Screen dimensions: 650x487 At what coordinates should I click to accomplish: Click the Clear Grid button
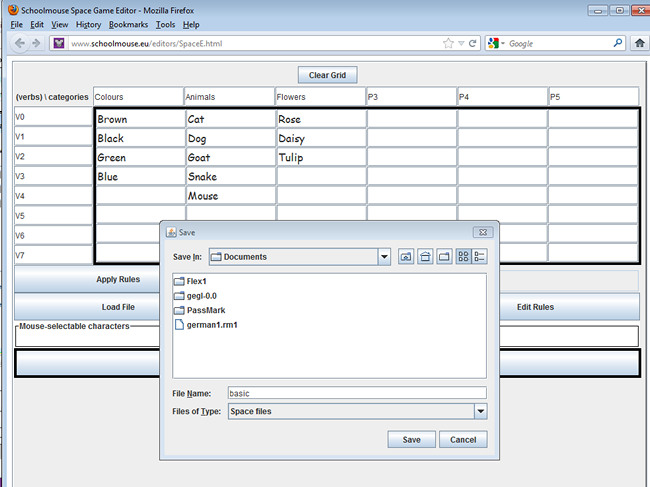pyautogui.click(x=327, y=75)
